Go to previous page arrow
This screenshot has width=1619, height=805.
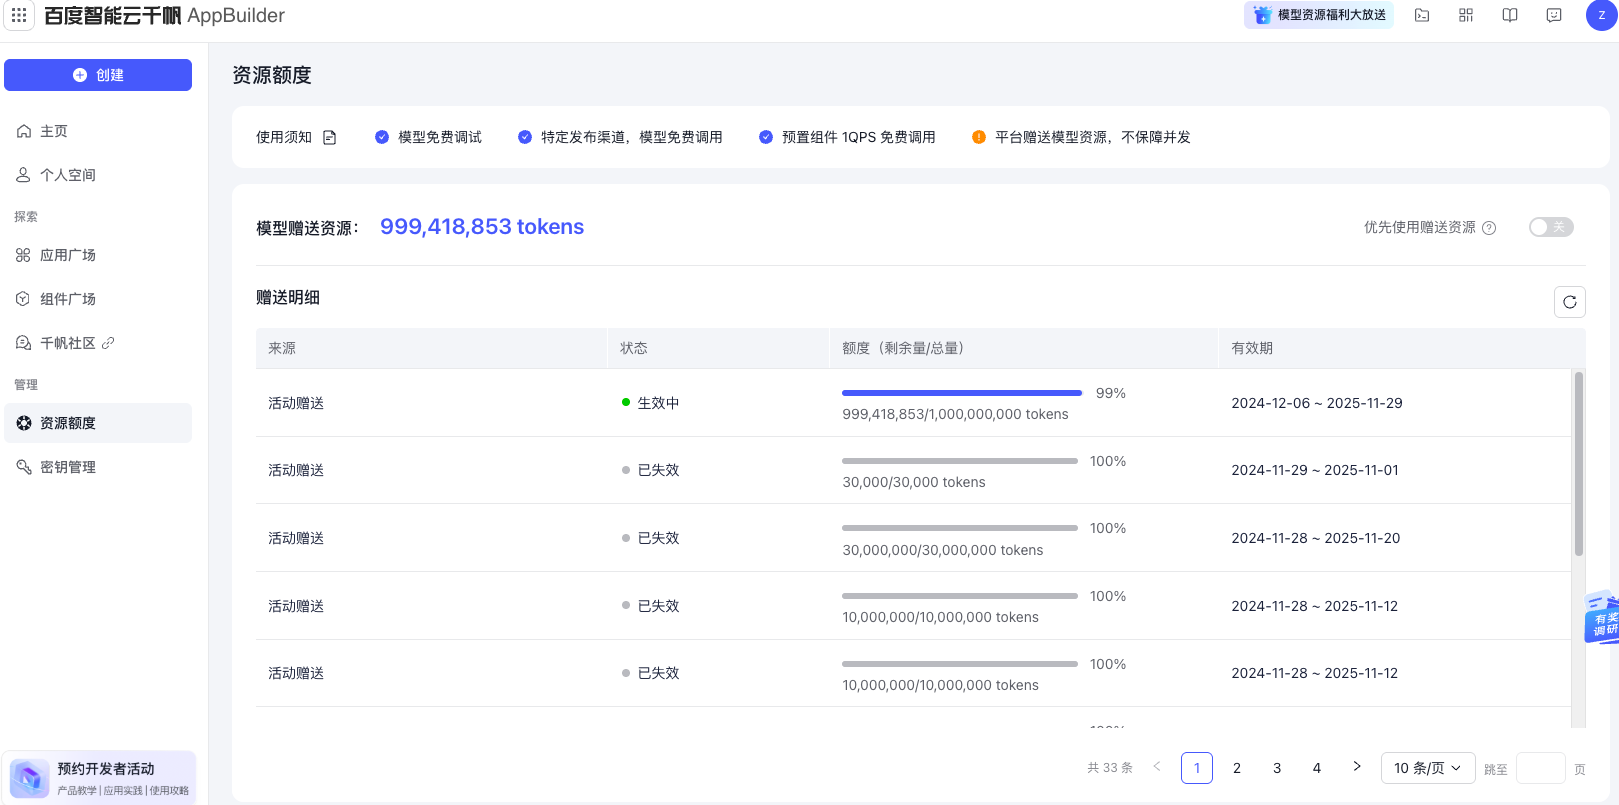pos(1157,767)
